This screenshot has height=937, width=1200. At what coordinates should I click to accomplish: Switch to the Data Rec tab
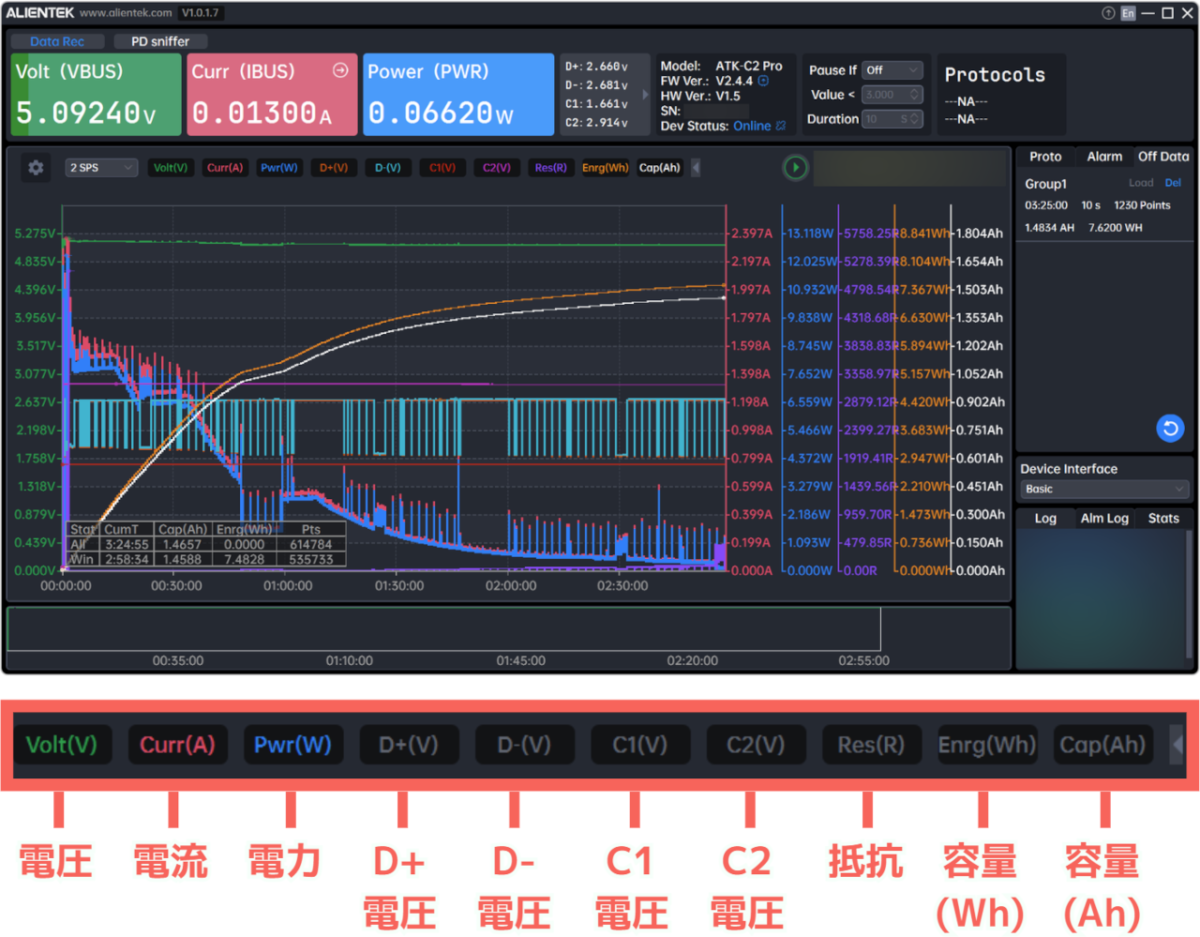(57, 41)
